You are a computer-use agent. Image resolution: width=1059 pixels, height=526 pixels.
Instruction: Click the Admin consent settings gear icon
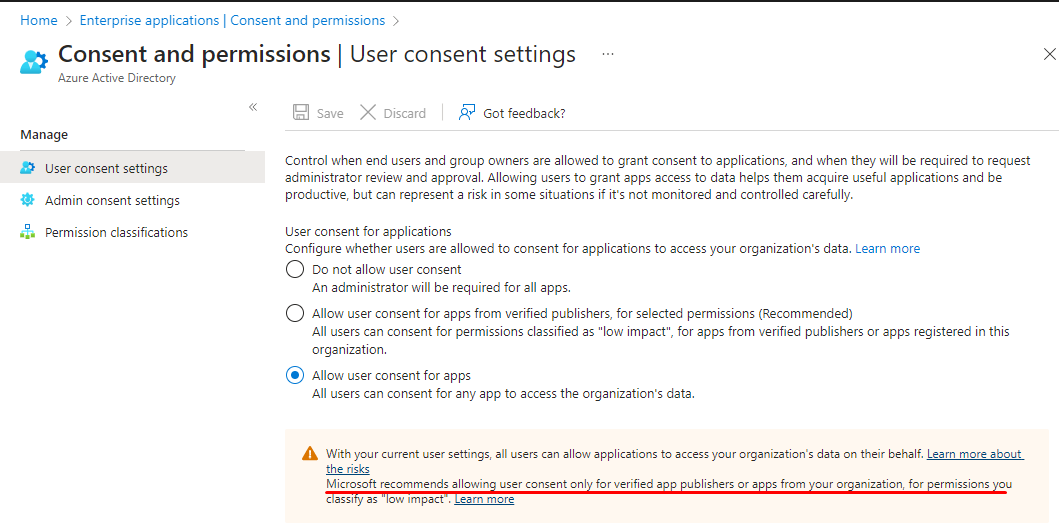coord(28,200)
